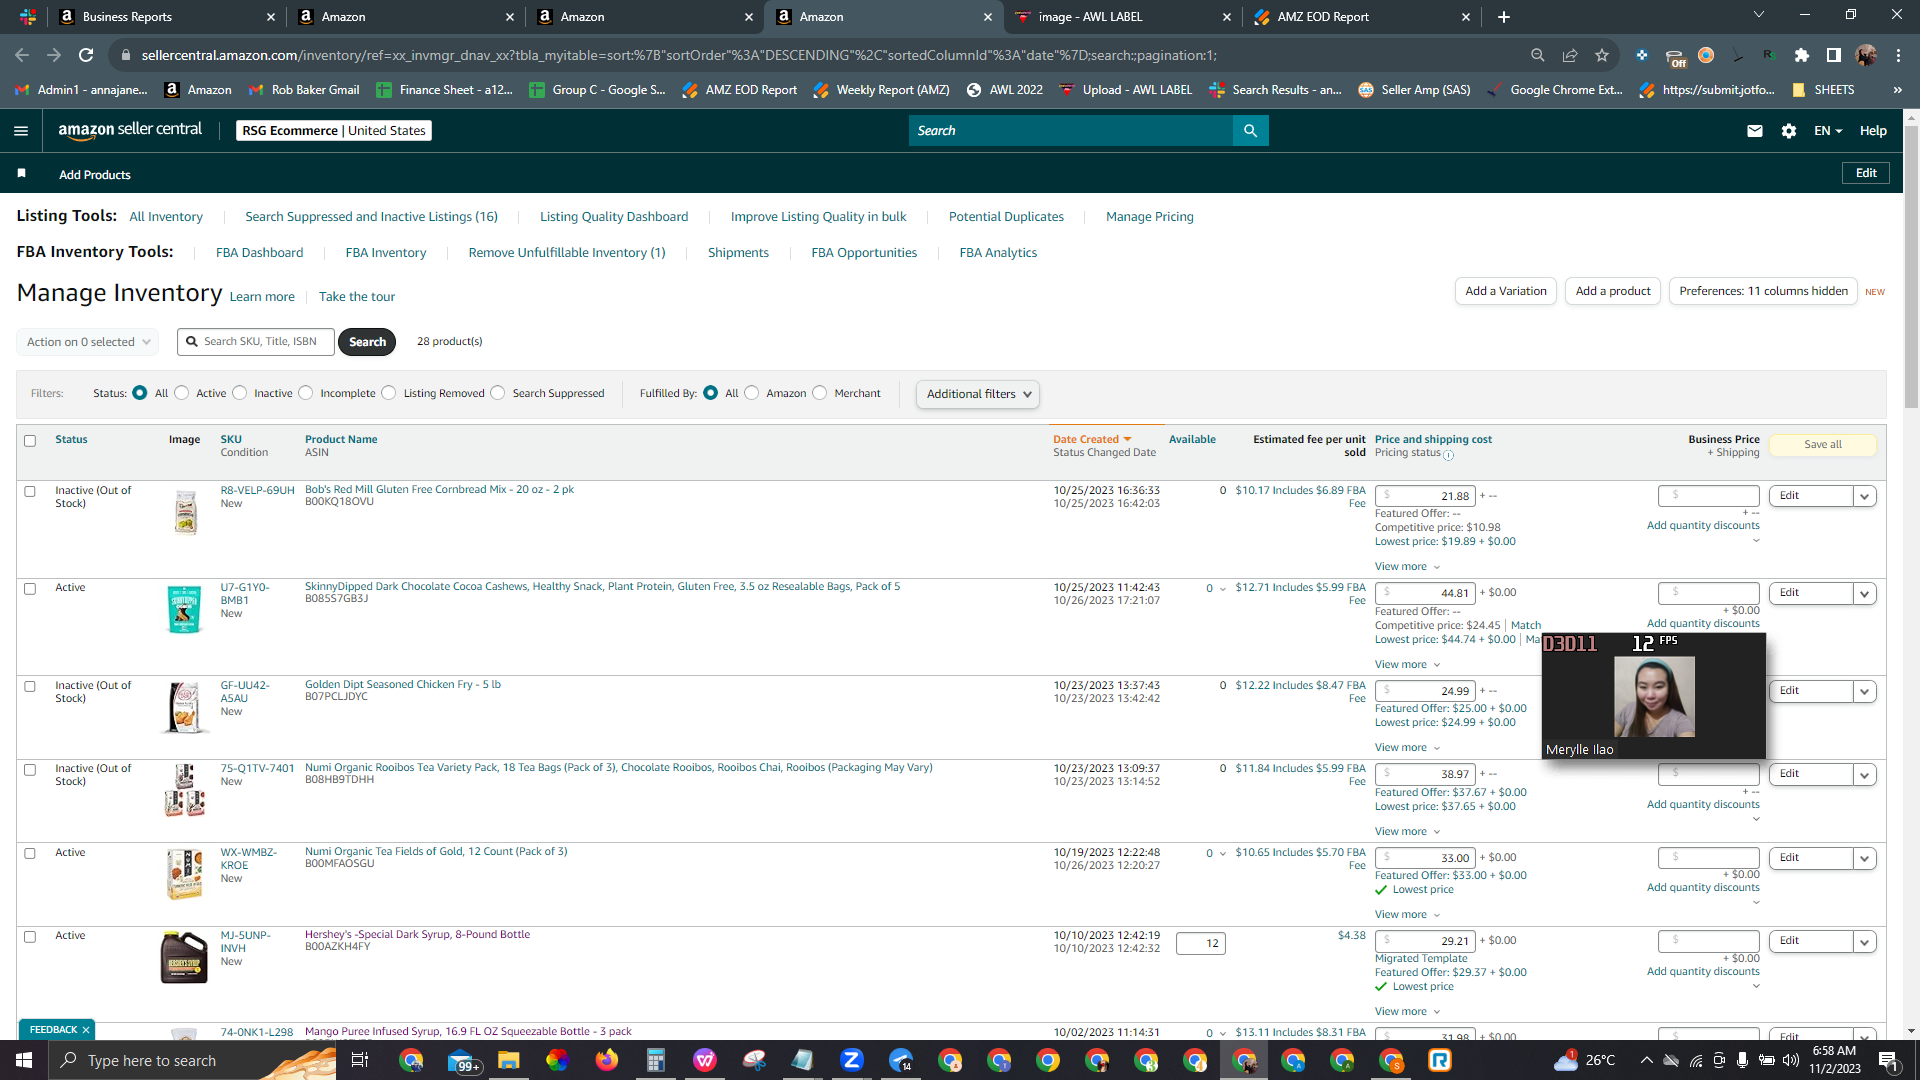The width and height of the screenshot is (1920, 1080).
Task: Click the Add a product button
Action: click(1613, 291)
